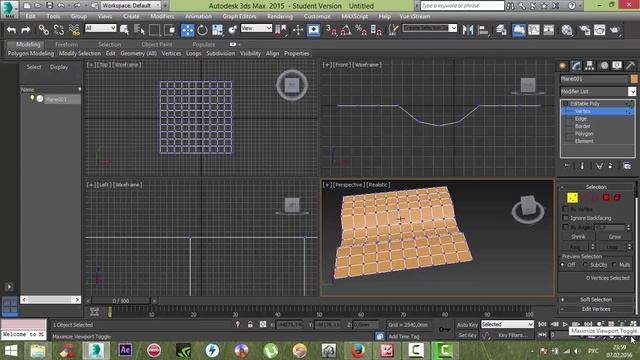This screenshot has width=640, height=360.
Task: Open Select by Name dialog icon
Action: tap(139, 30)
